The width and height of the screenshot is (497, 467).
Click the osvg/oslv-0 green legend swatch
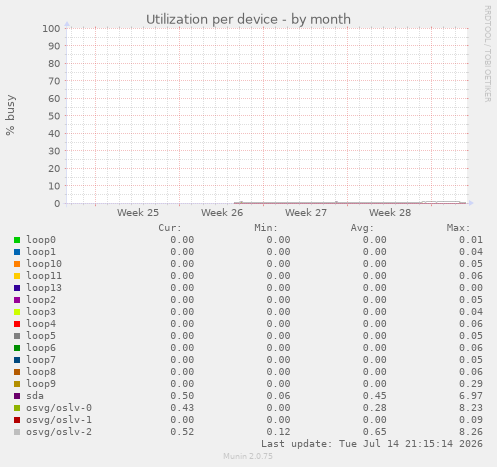click(x=17, y=408)
